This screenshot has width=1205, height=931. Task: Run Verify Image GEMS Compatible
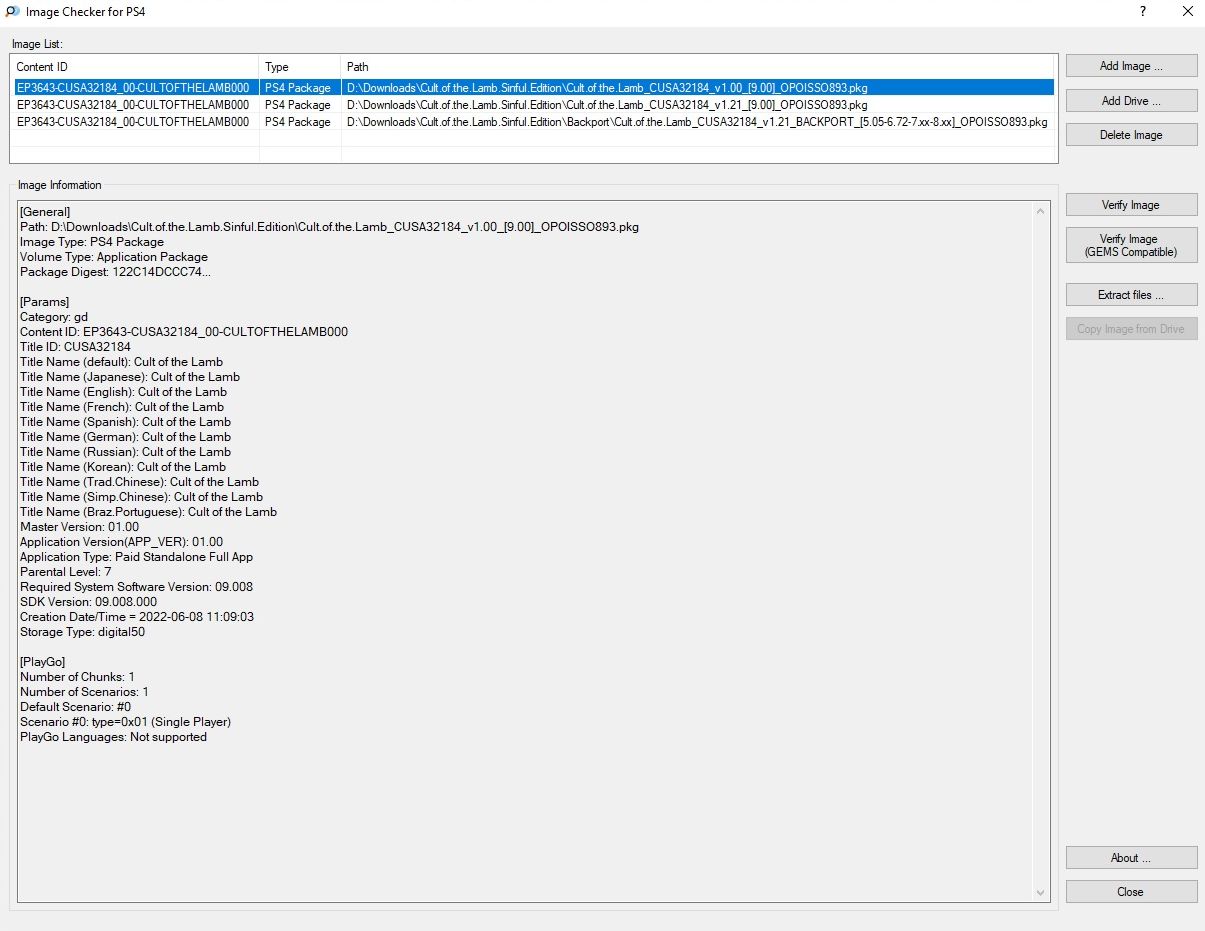tap(1131, 246)
